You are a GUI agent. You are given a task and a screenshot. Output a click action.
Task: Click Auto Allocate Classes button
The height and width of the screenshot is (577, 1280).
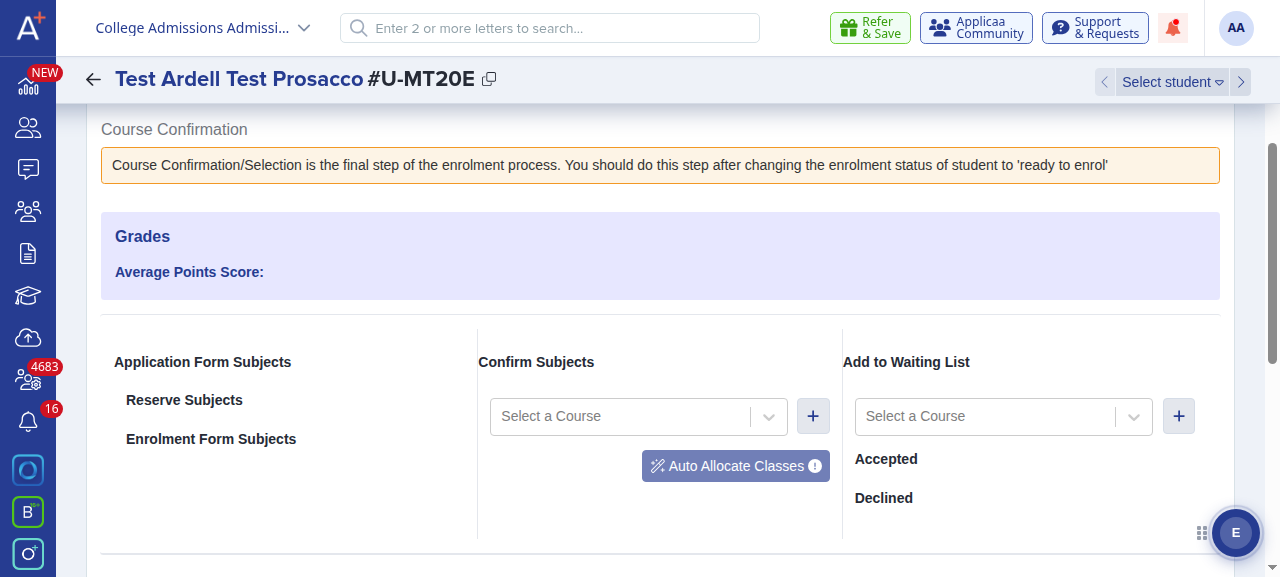[736, 466]
